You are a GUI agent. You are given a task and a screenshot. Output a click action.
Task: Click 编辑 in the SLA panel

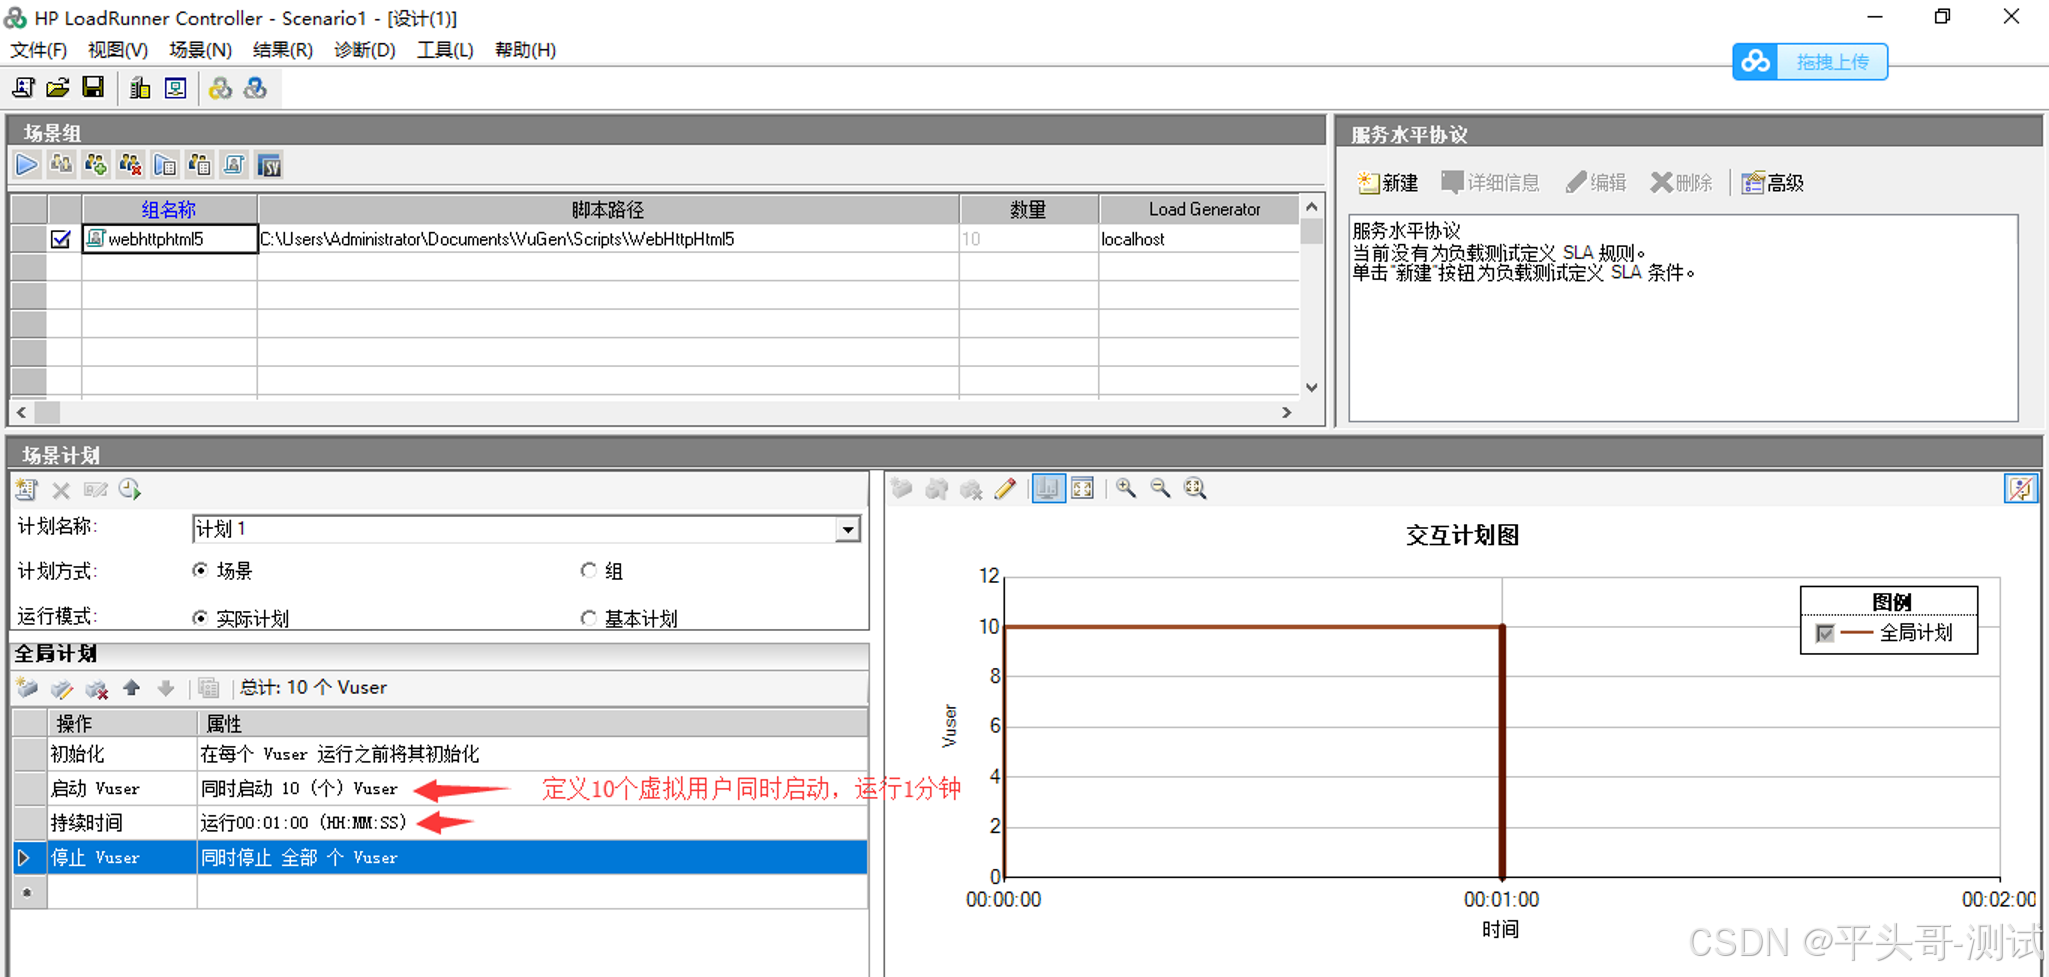tap(1596, 183)
